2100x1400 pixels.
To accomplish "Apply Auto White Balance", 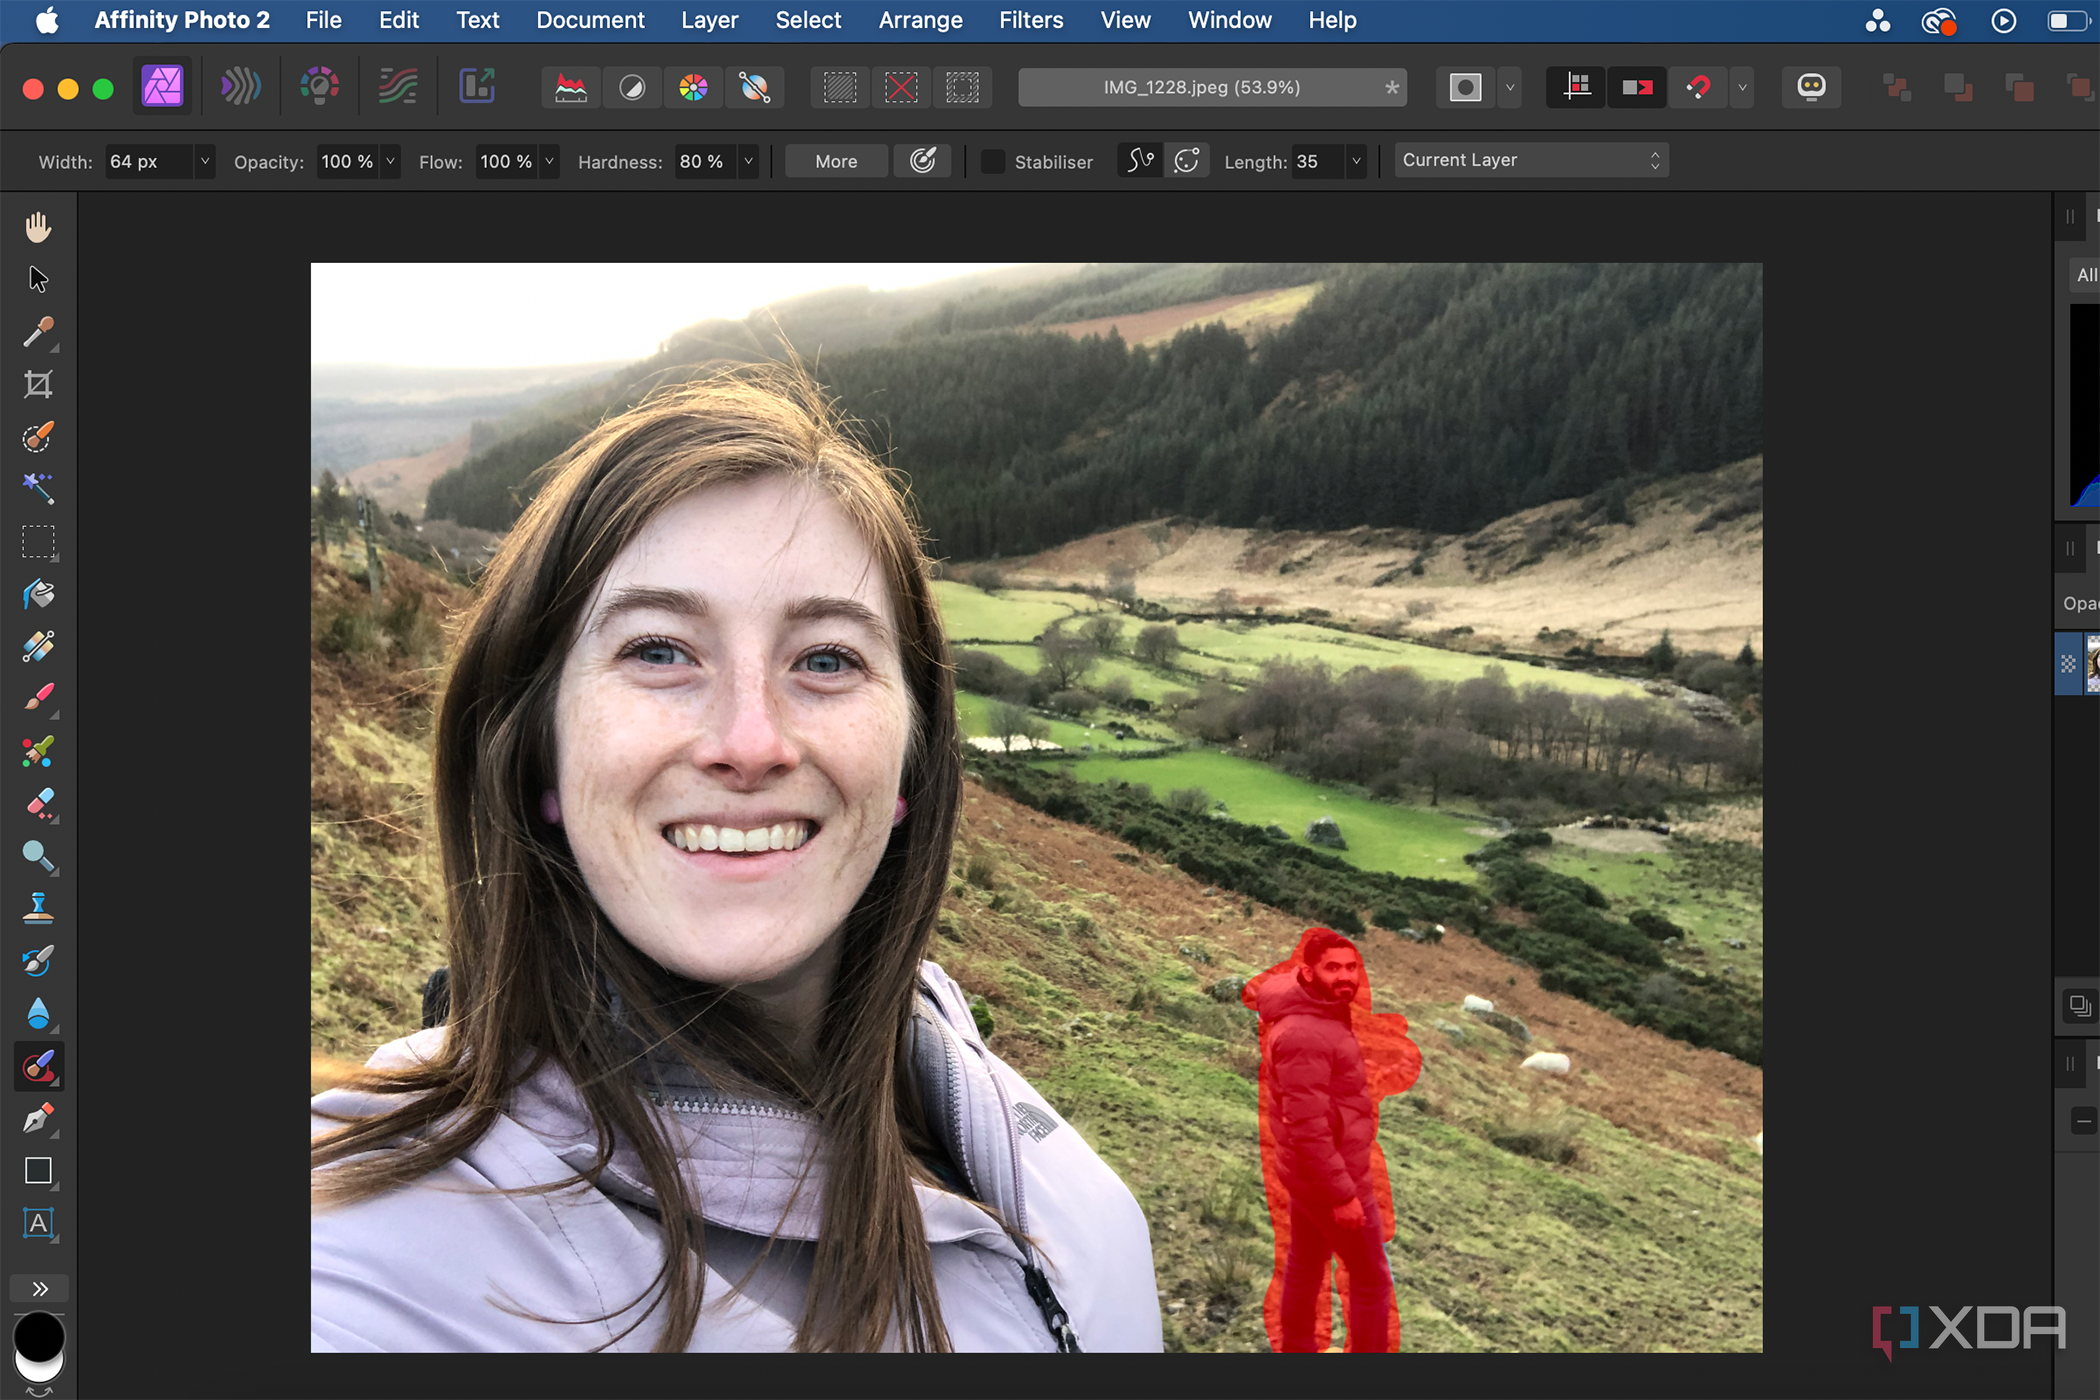I will point(754,88).
